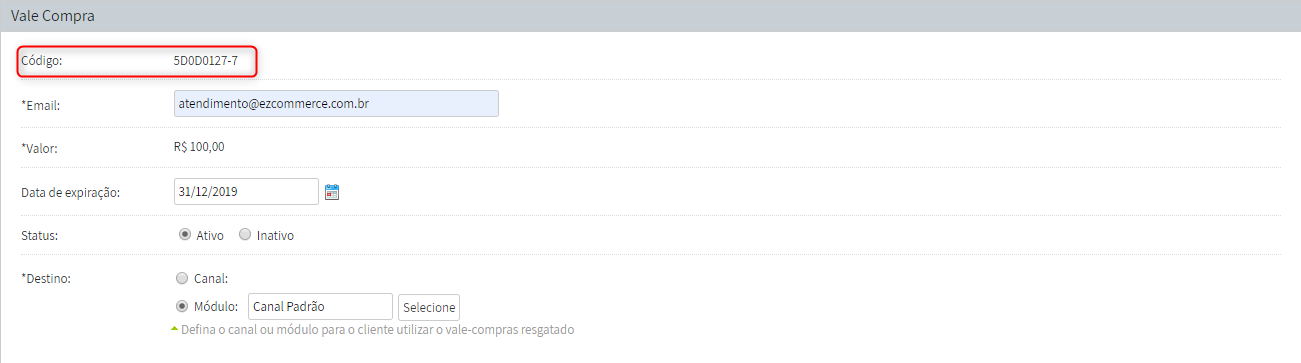This screenshot has height=363, width=1301.
Task: Click the voucher code 5D0D0127-7
Action: click(206, 61)
